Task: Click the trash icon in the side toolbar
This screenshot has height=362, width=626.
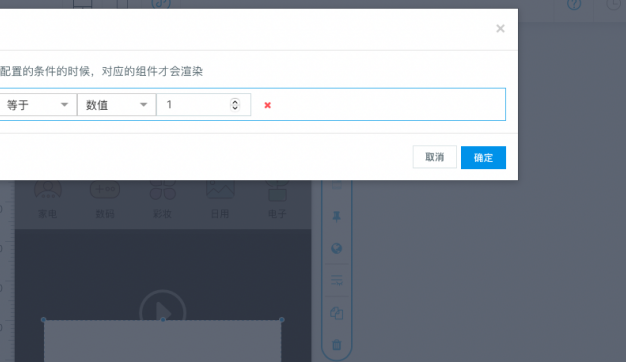Action: pos(337,344)
